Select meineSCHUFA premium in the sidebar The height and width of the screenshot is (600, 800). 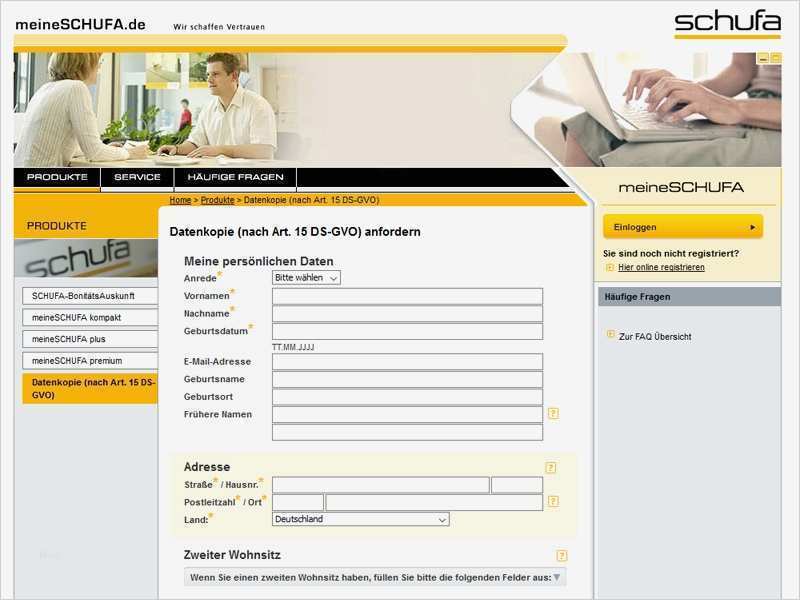coord(90,361)
